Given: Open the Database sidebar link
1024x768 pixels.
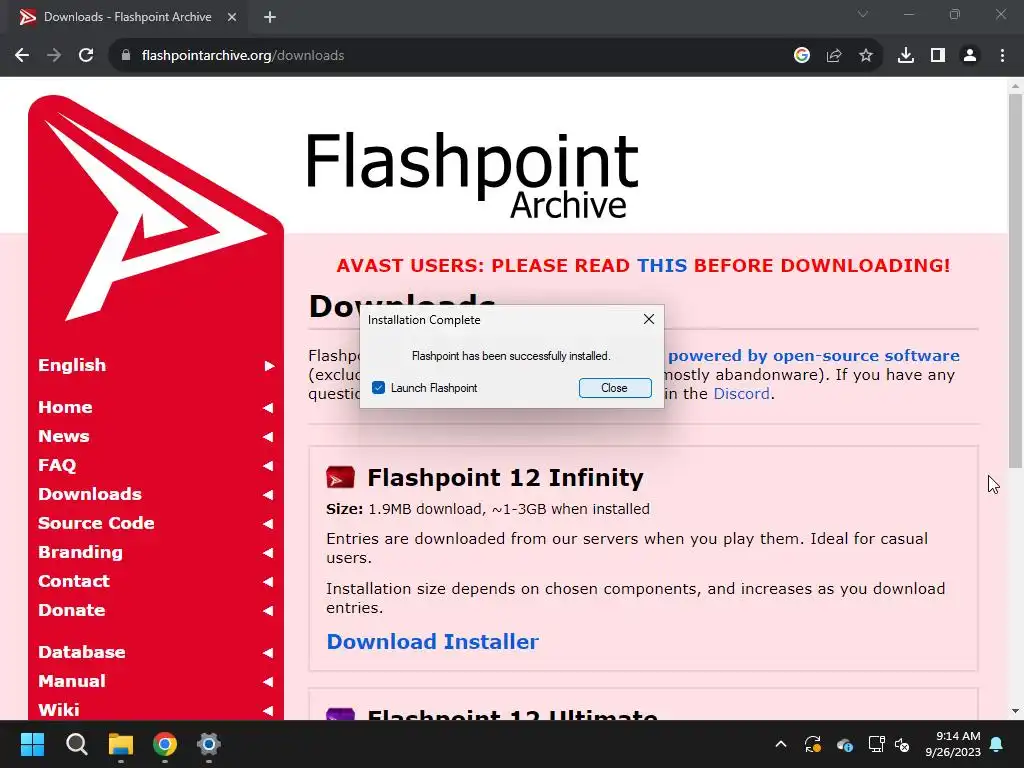Looking at the screenshot, I should coord(82,652).
